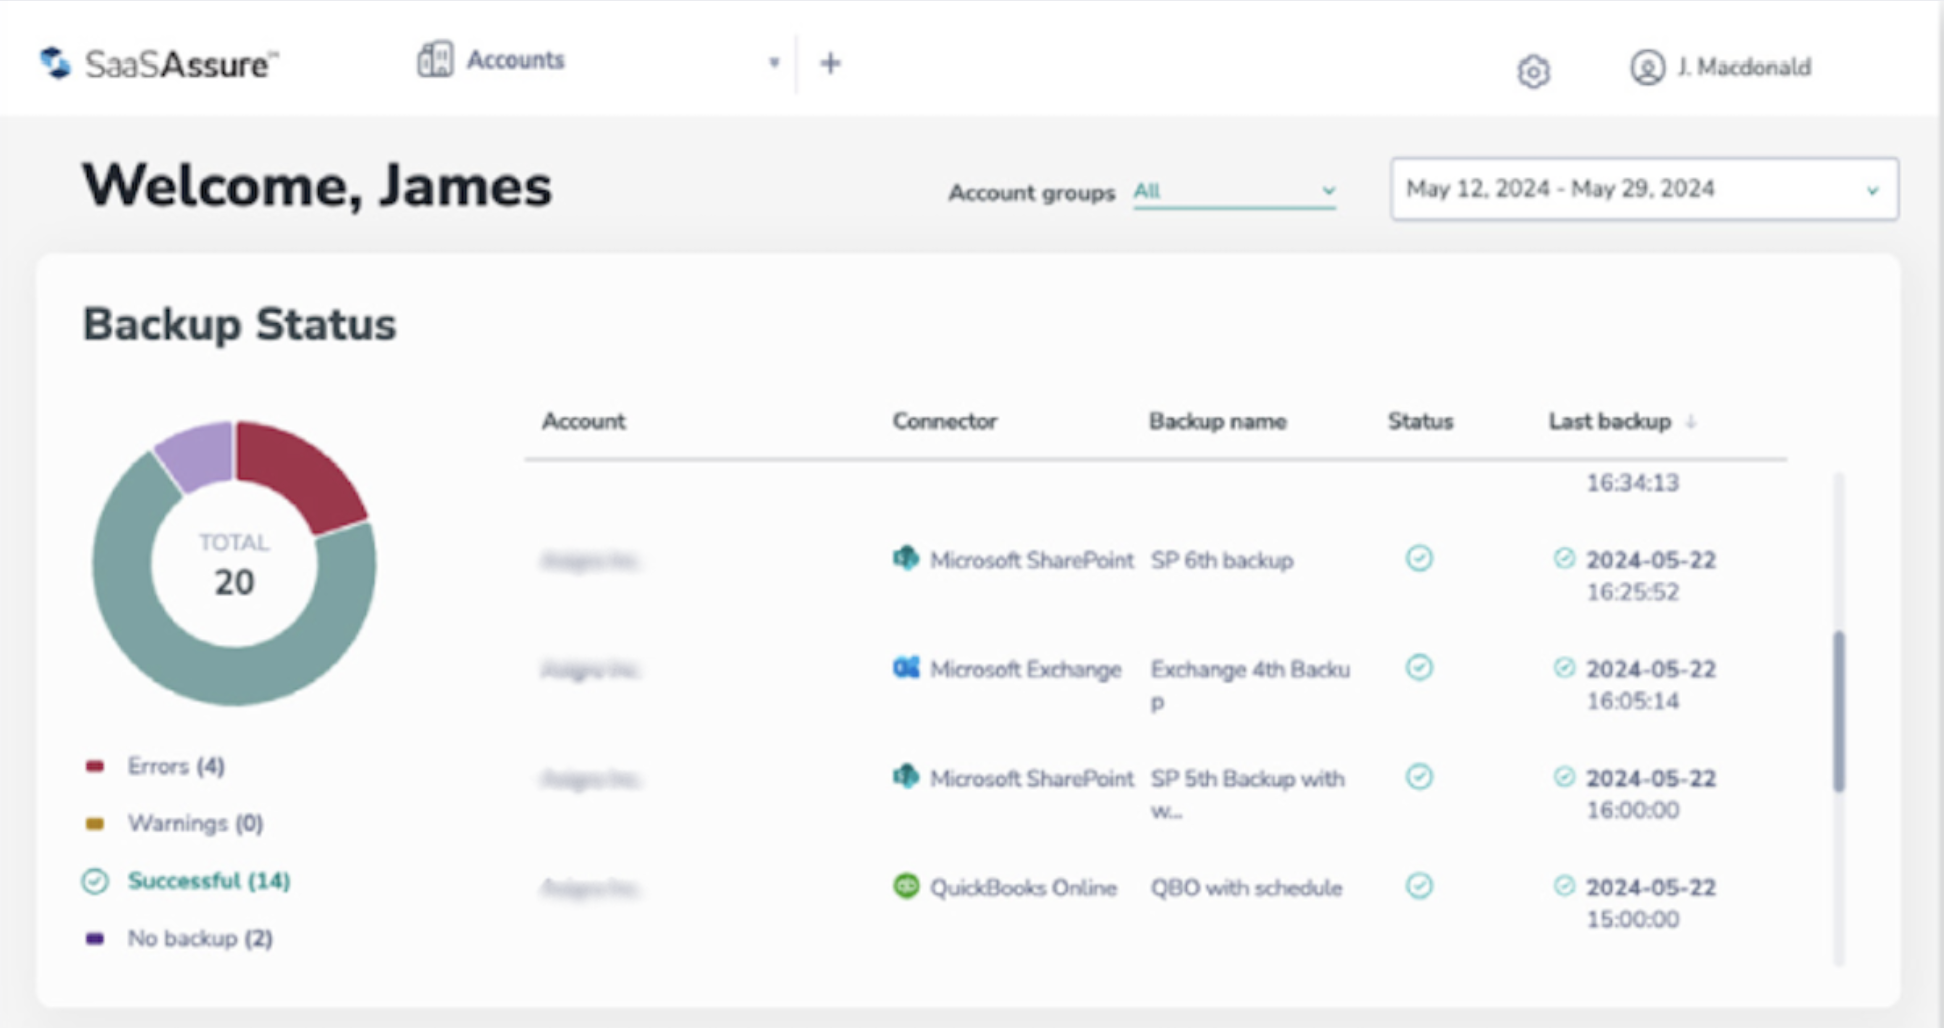The height and width of the screenshot is (1028, 1944).
Task: Click check icon beside 16:00:00 last backup
Action: tap(1564, 776)
